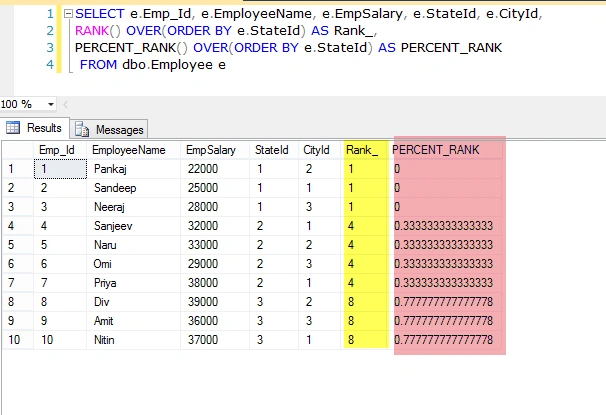The height and width of the screenshot is (415, 606).
Task: Collapse the SELECT query outline toggle
Action: (68, 14)
